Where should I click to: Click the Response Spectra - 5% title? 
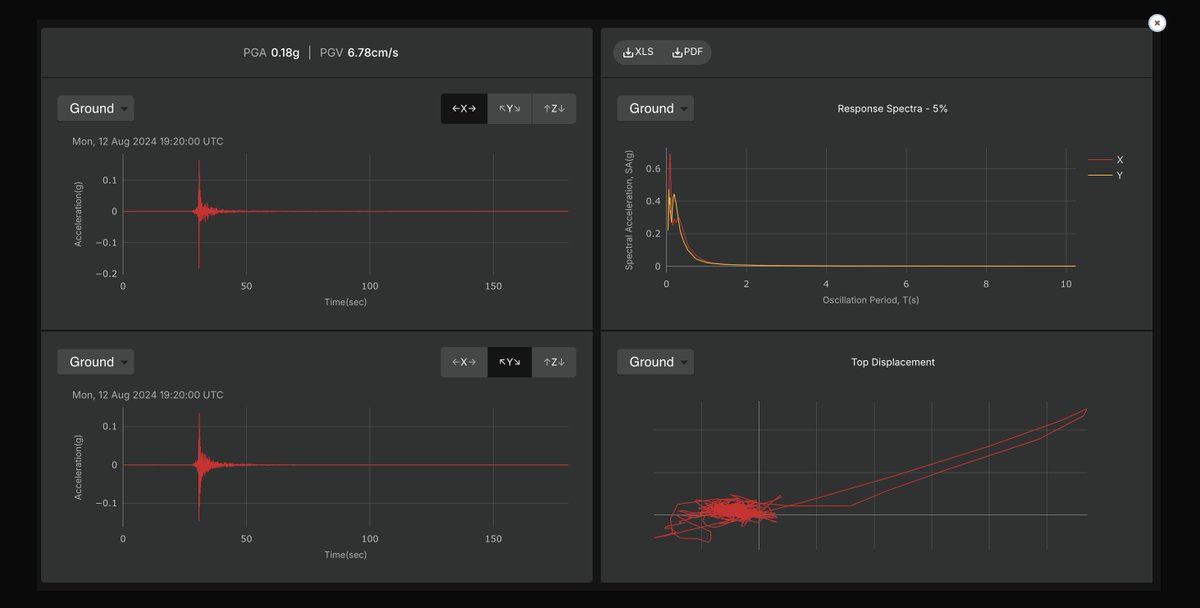892,108
